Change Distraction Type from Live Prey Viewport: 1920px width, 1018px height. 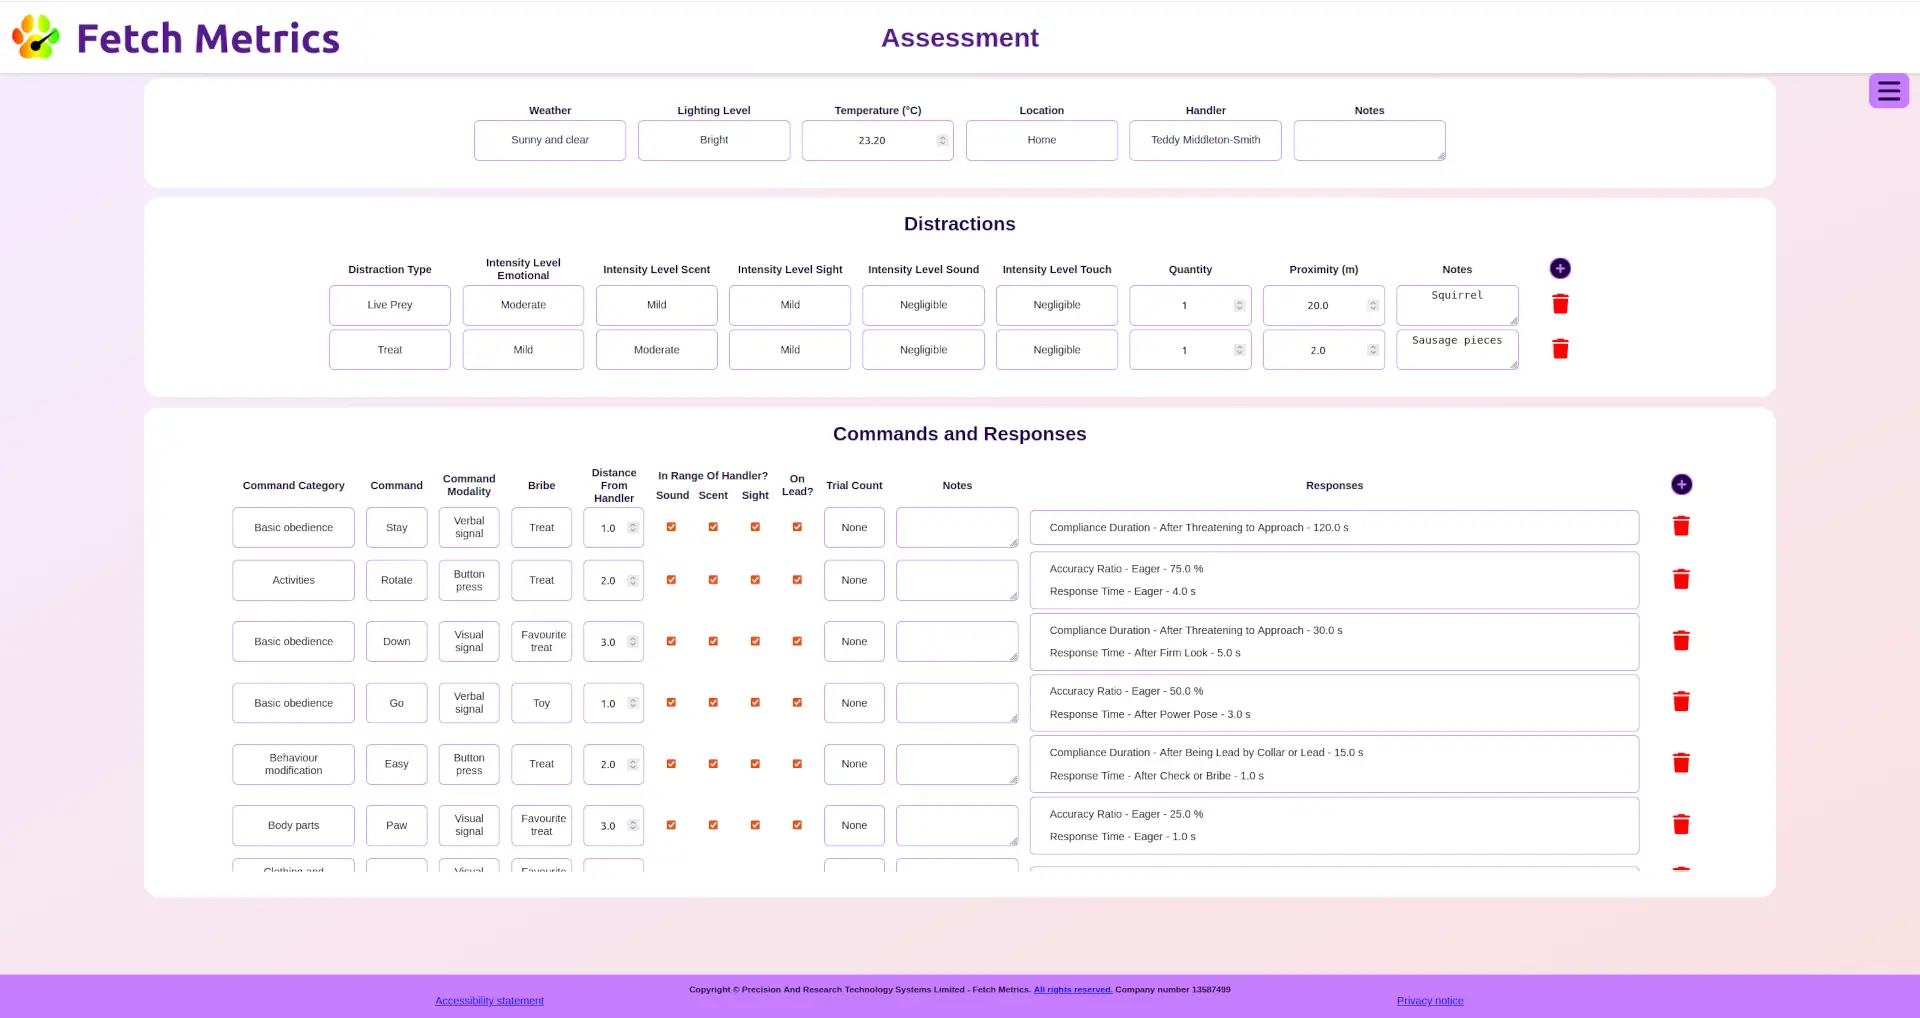click(x=389, y=305)
